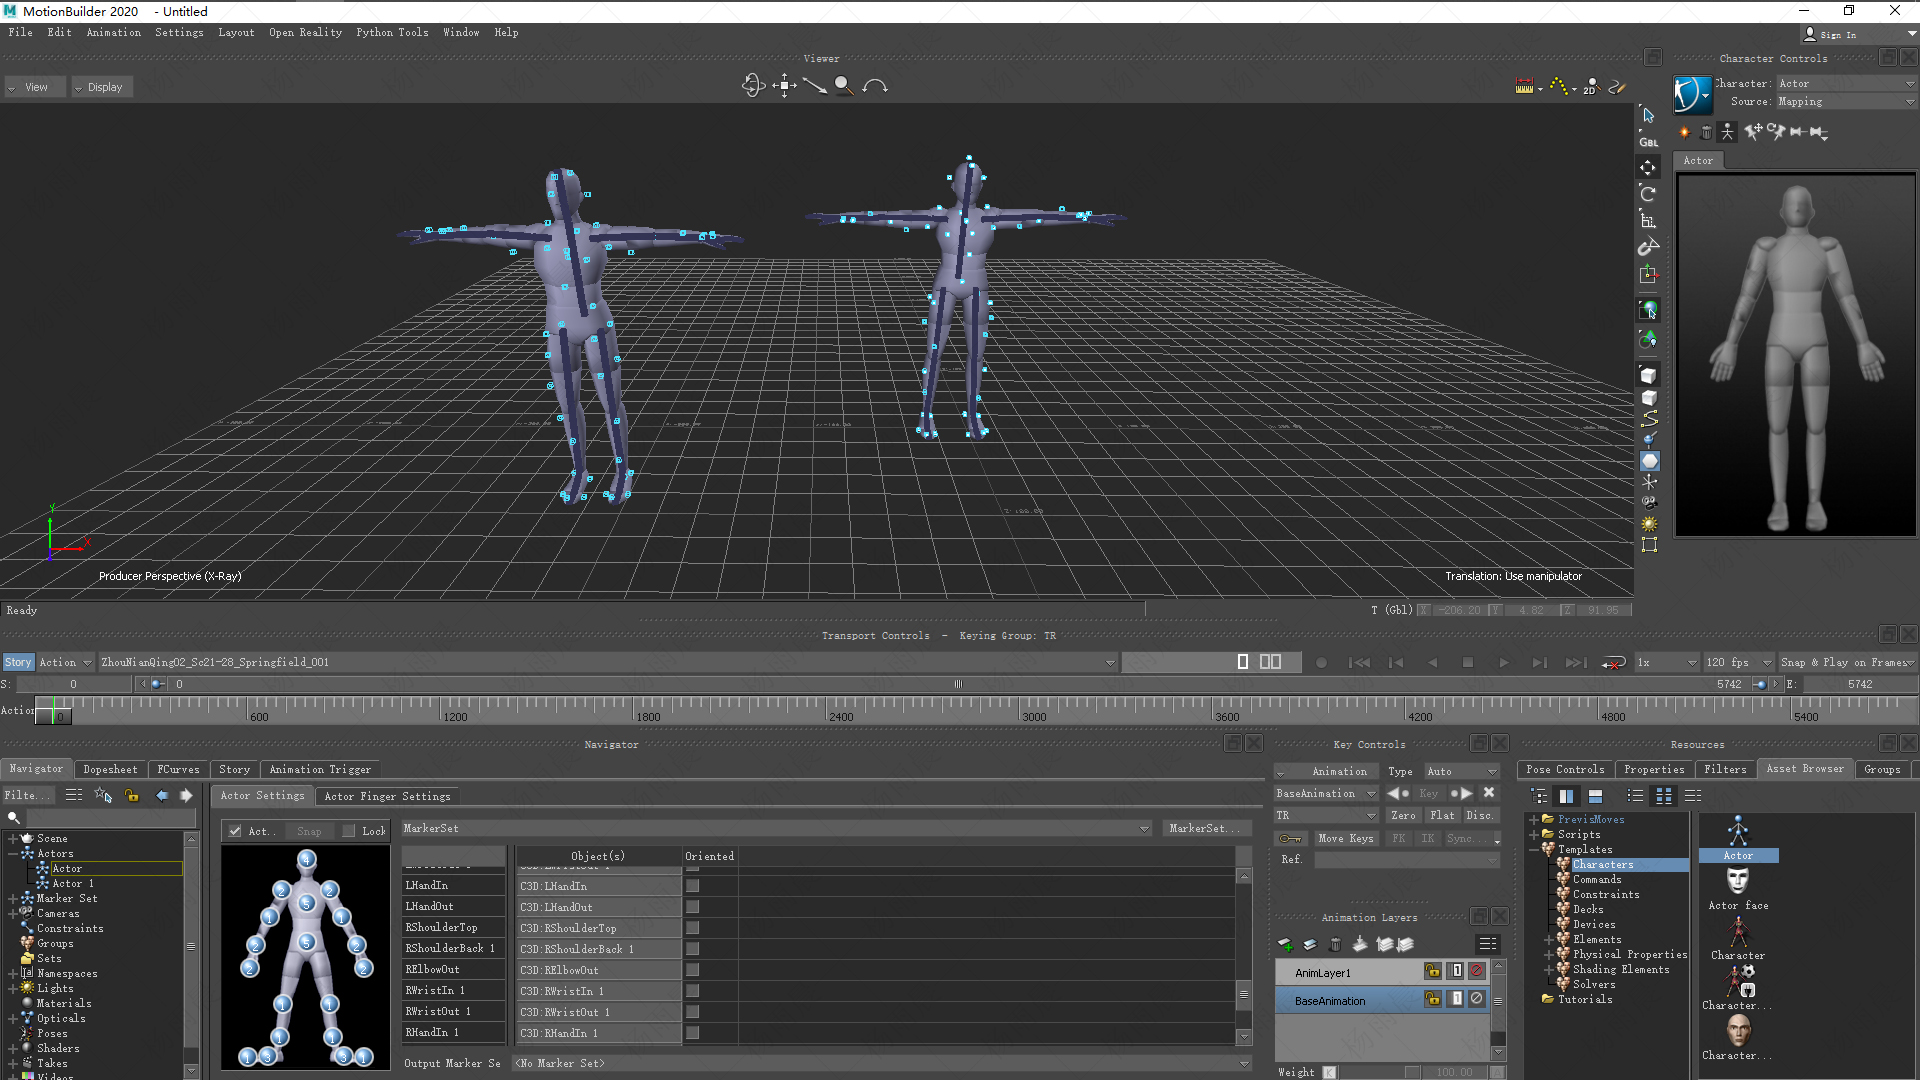Click the skeleton icon in Character Controls

point(1728,132)
